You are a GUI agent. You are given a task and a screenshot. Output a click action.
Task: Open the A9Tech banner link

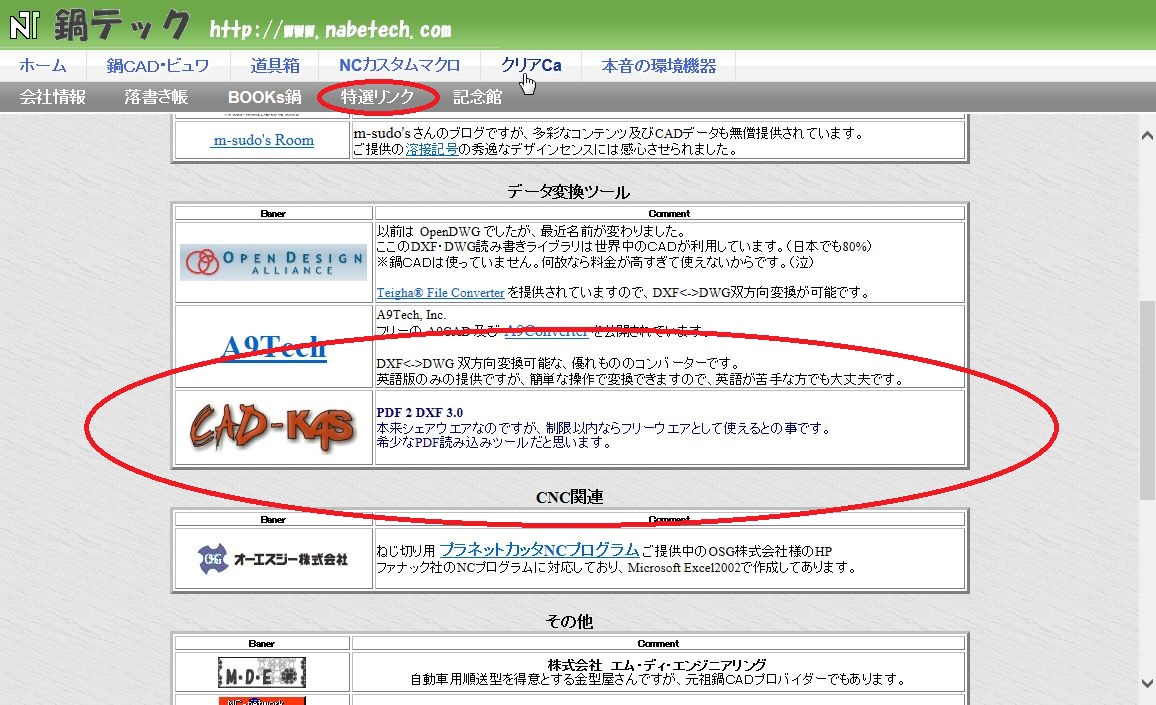click(274, 347)
